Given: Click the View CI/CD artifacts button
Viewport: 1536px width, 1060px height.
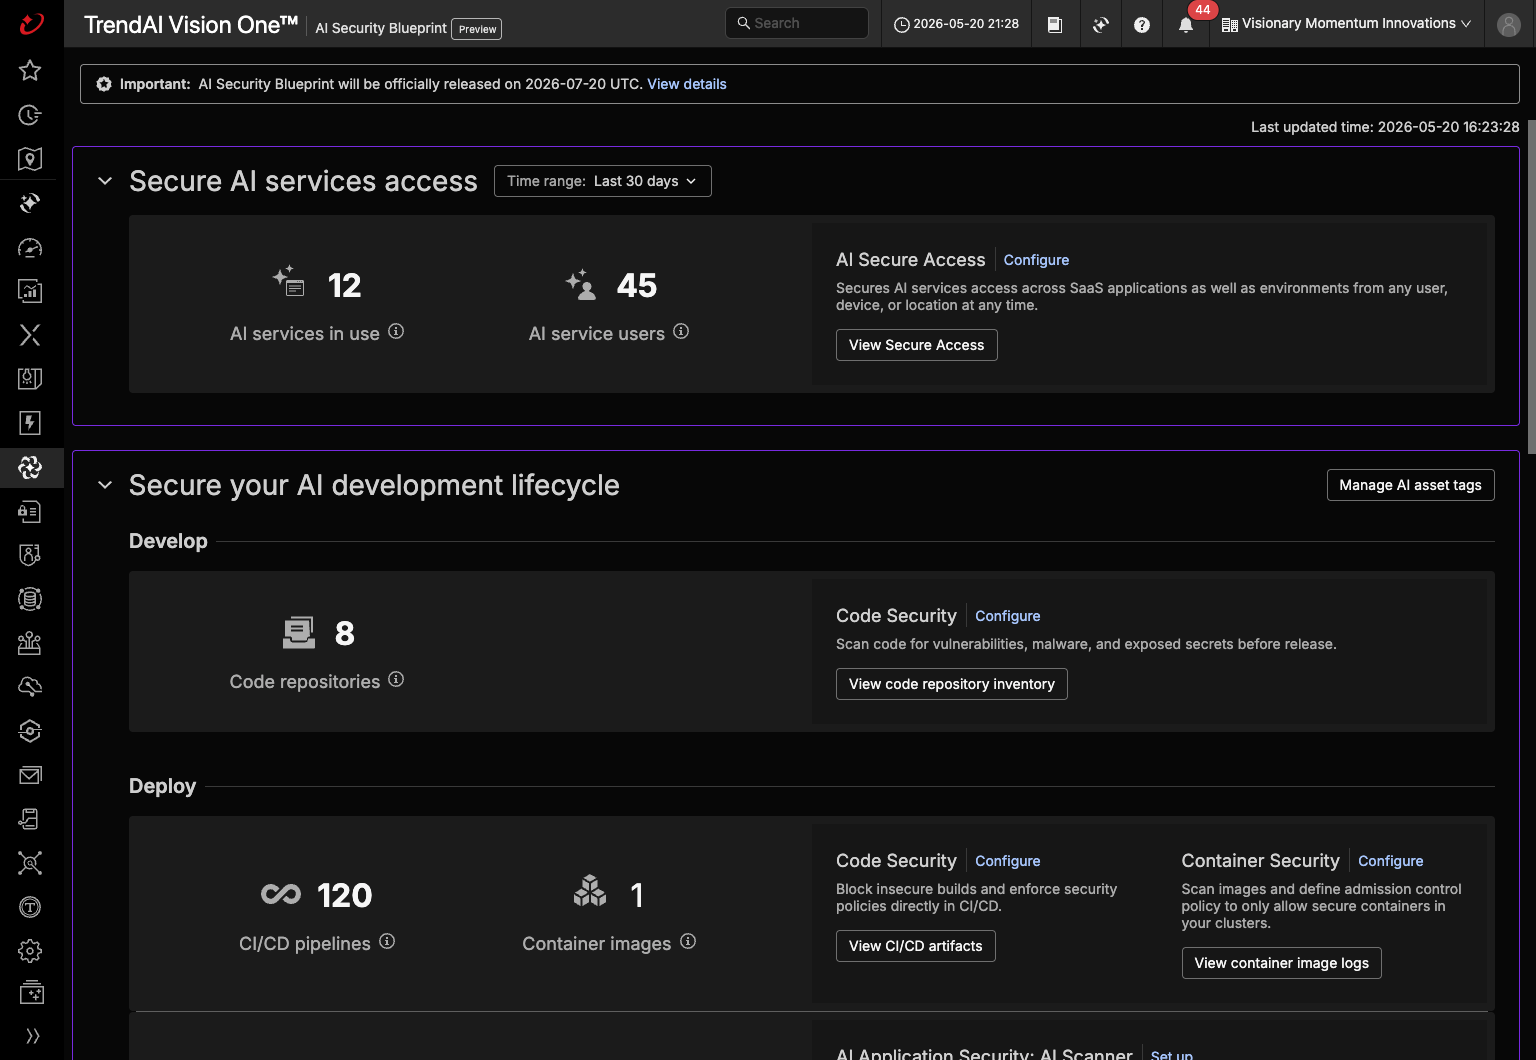Looking at the screenshot, I should click(x=916, y=946).
